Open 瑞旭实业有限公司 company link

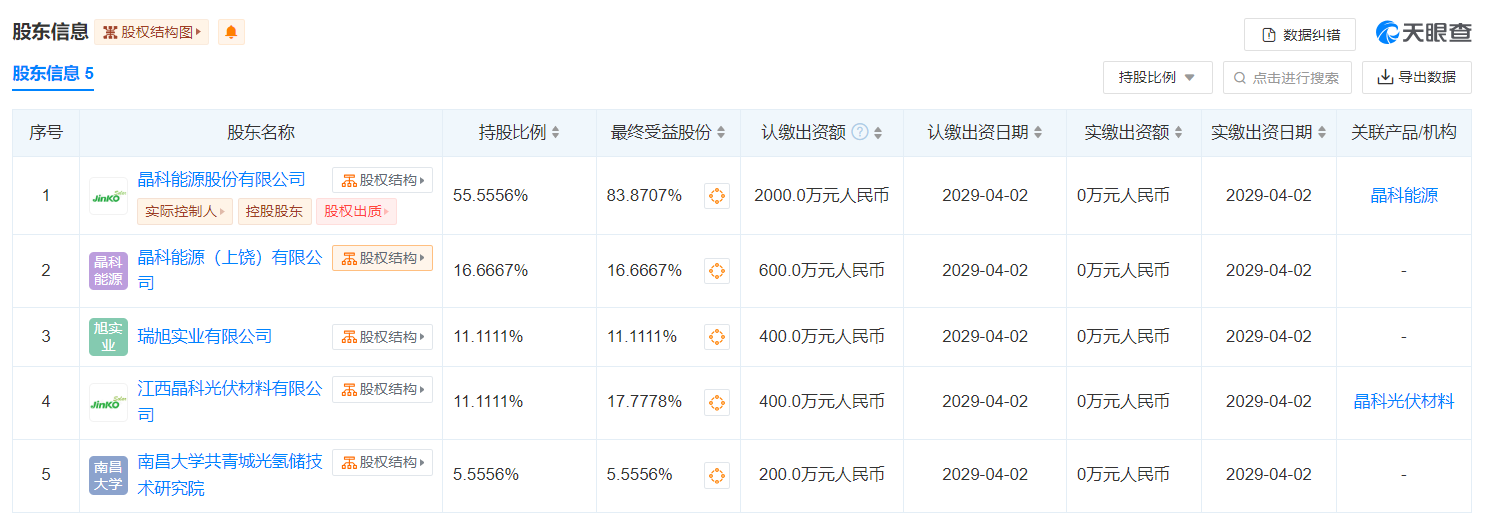[x=205, y=337]
